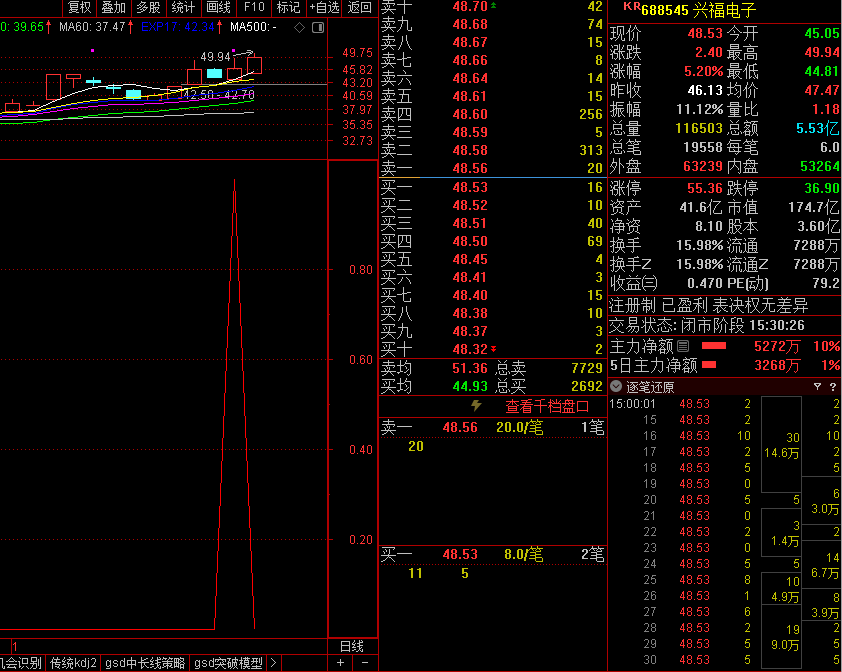842x672 pixels.
Task: Collapse the 逐笔还原 panel chevron
Action: tap(617, 387)
